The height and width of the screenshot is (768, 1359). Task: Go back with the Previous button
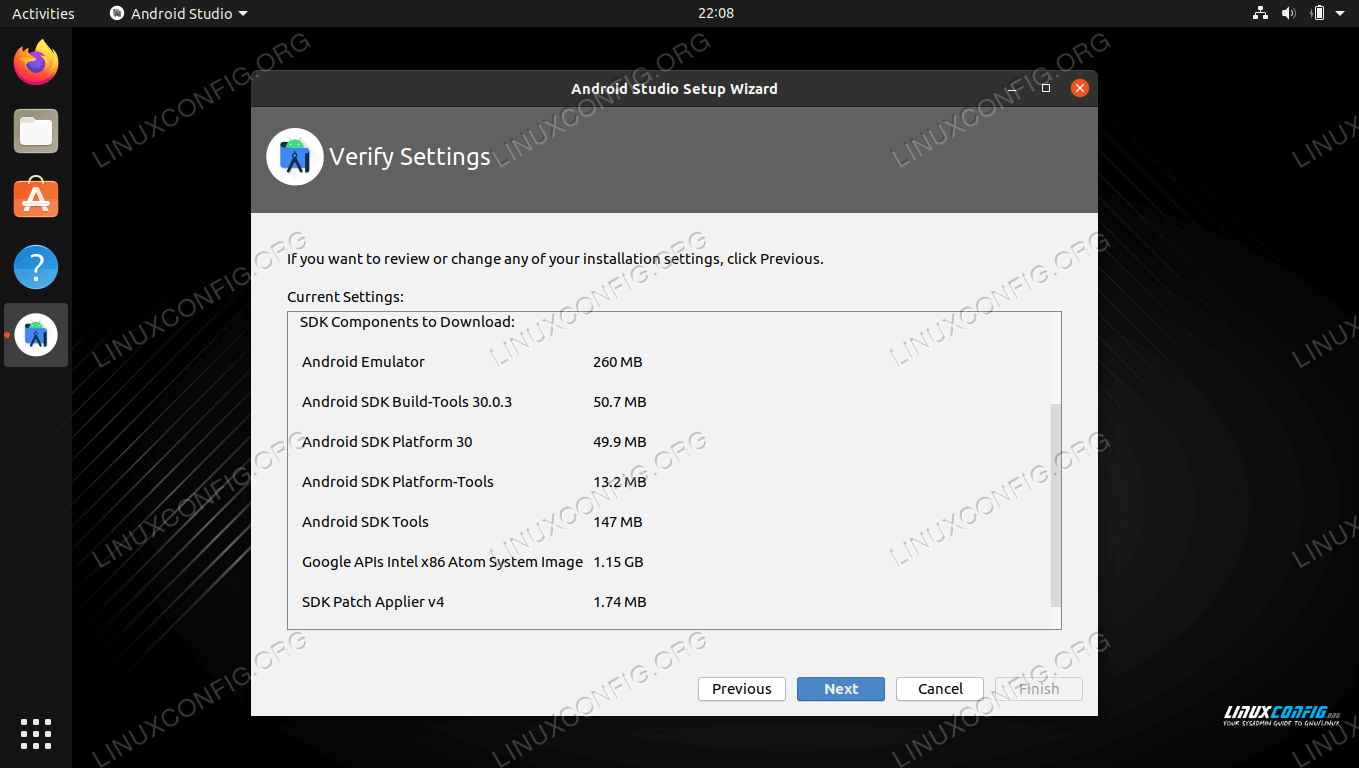pos(742,689)
